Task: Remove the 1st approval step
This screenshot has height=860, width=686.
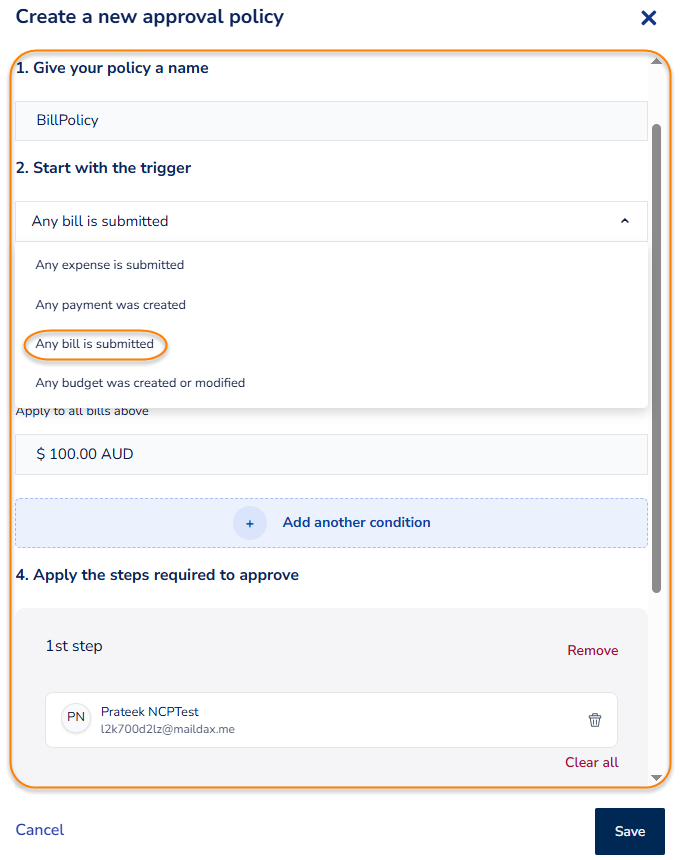Action: point(593,651)
